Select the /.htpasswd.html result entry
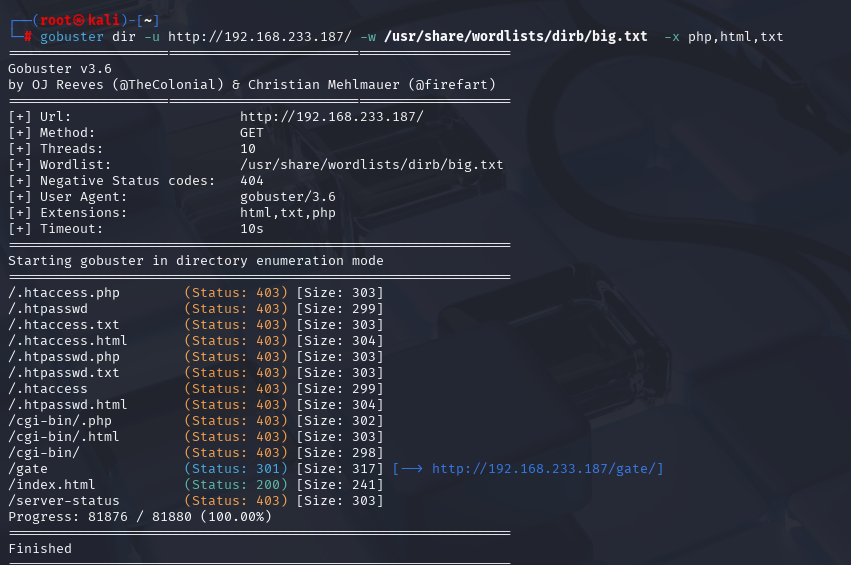 tap(68, 405)
